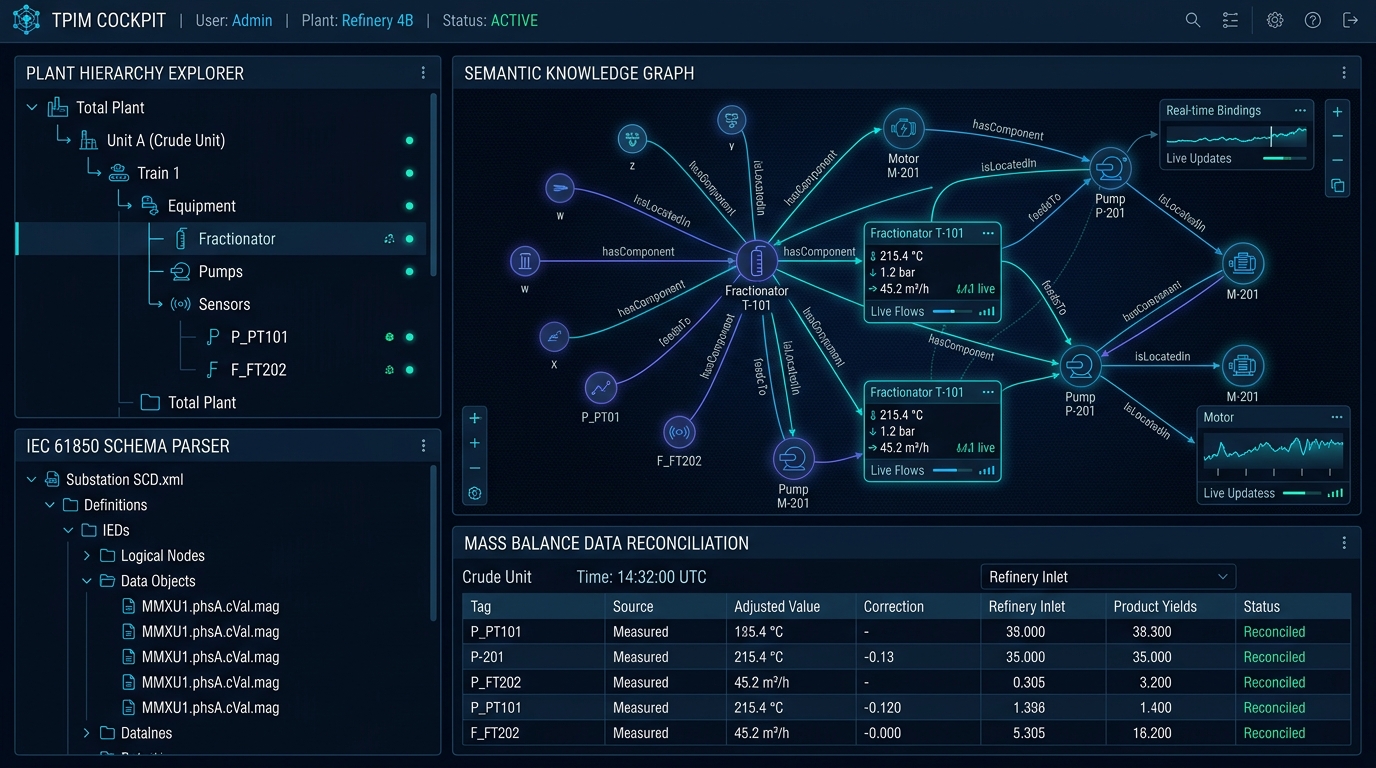The height and width of the screenshot is (768, 1376).
Task: Open IEC 61850 Schema Parser options menu
Action: (x=423, y=446)
